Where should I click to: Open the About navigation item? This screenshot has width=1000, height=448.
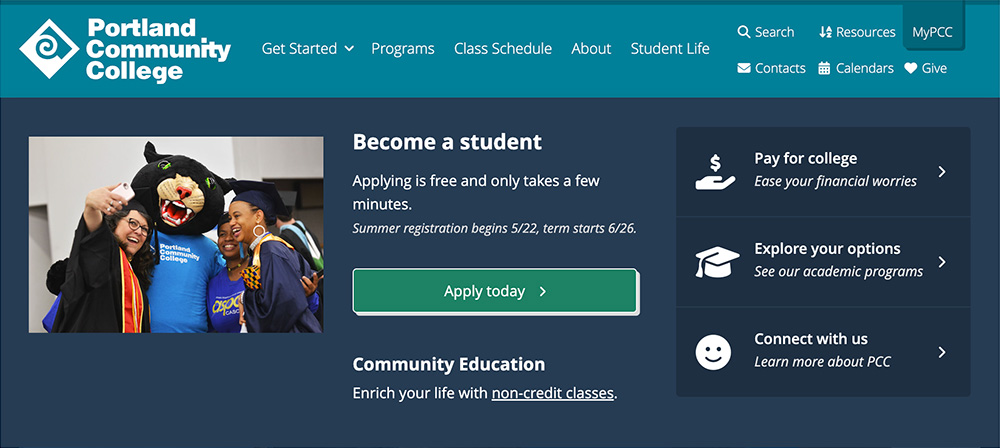[591, 48]
